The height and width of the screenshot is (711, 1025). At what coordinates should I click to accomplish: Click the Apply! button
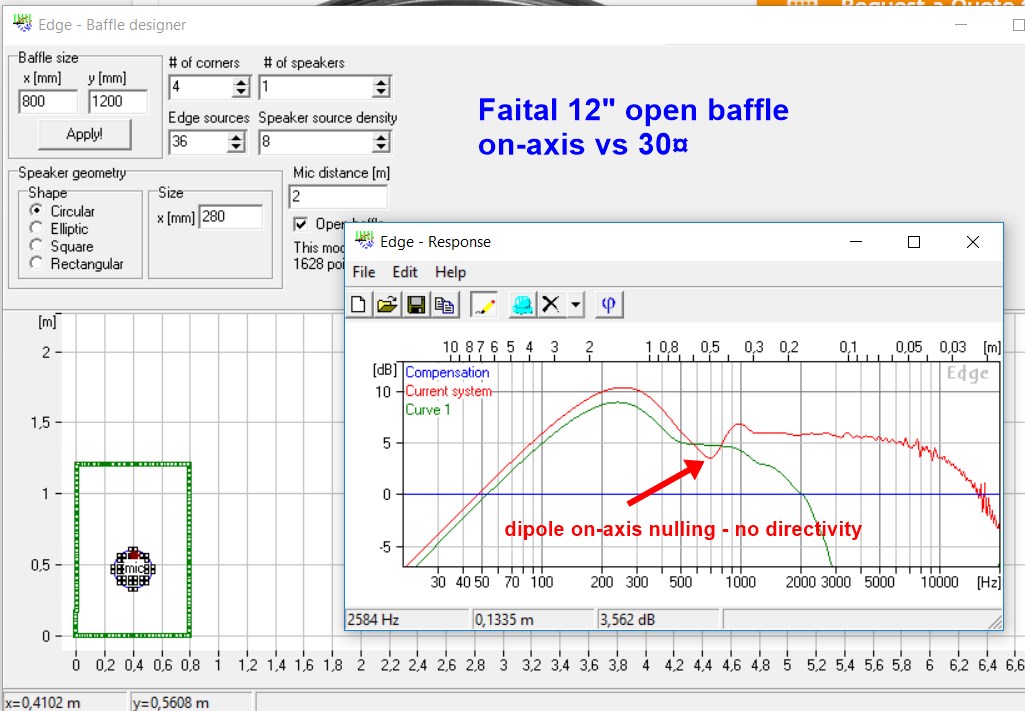[84, 134]
